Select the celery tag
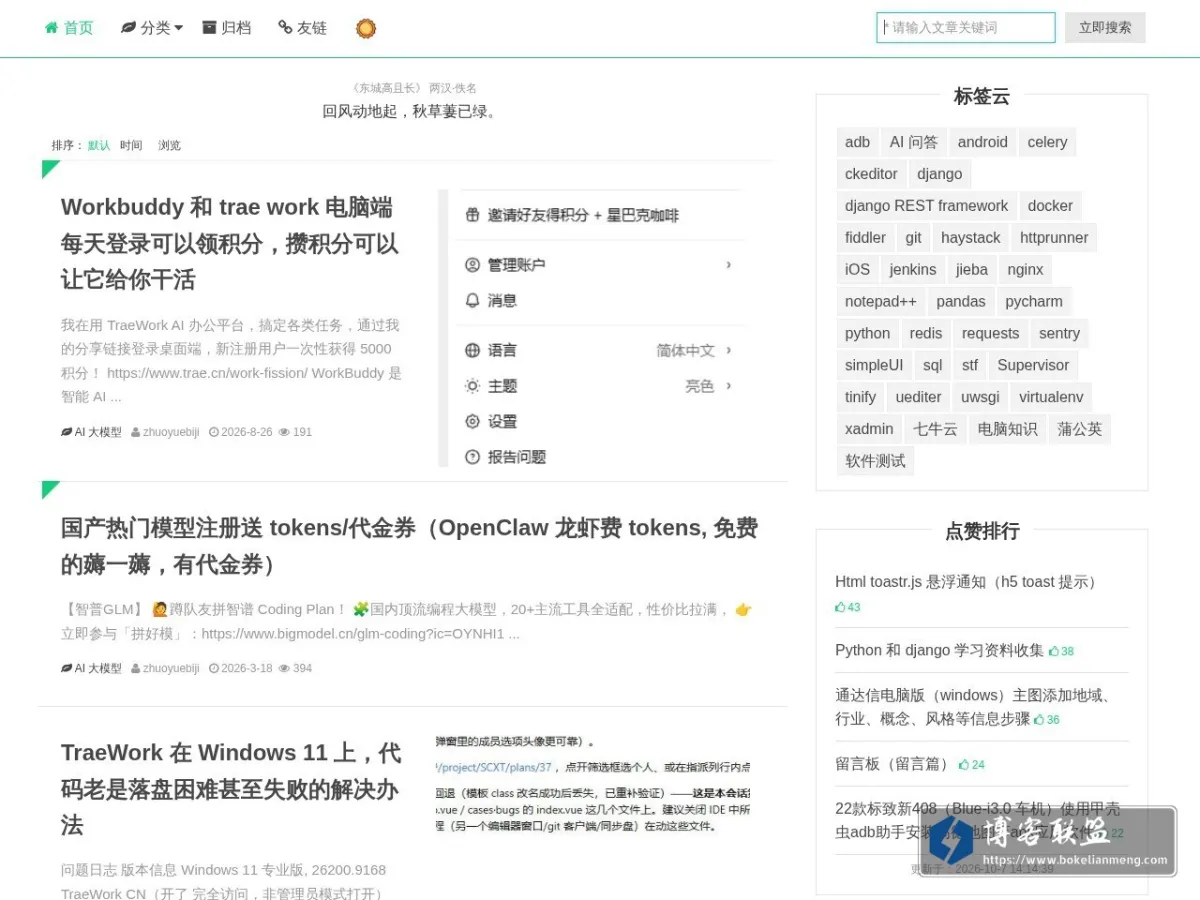Screen dimensions: 1200x900 1047,142
